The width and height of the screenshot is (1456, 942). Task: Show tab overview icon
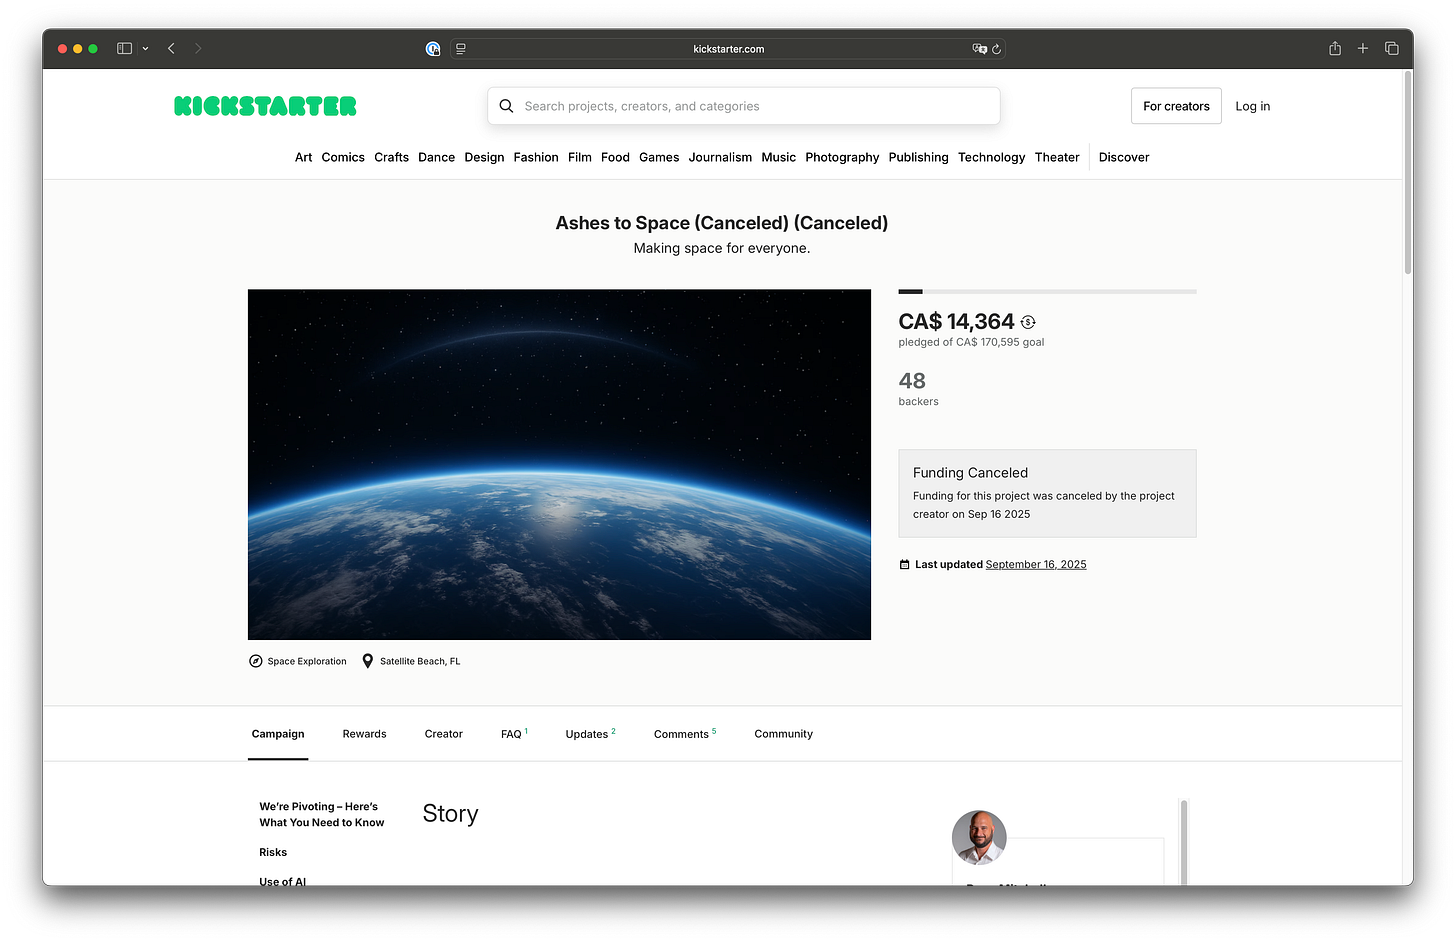[1391, 48]
